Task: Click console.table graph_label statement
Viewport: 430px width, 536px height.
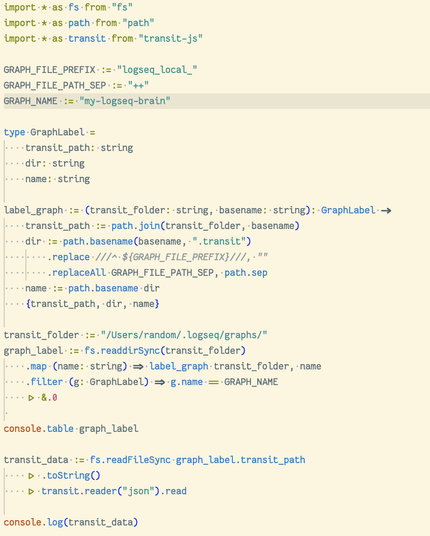Action: [x=71, y=428]
